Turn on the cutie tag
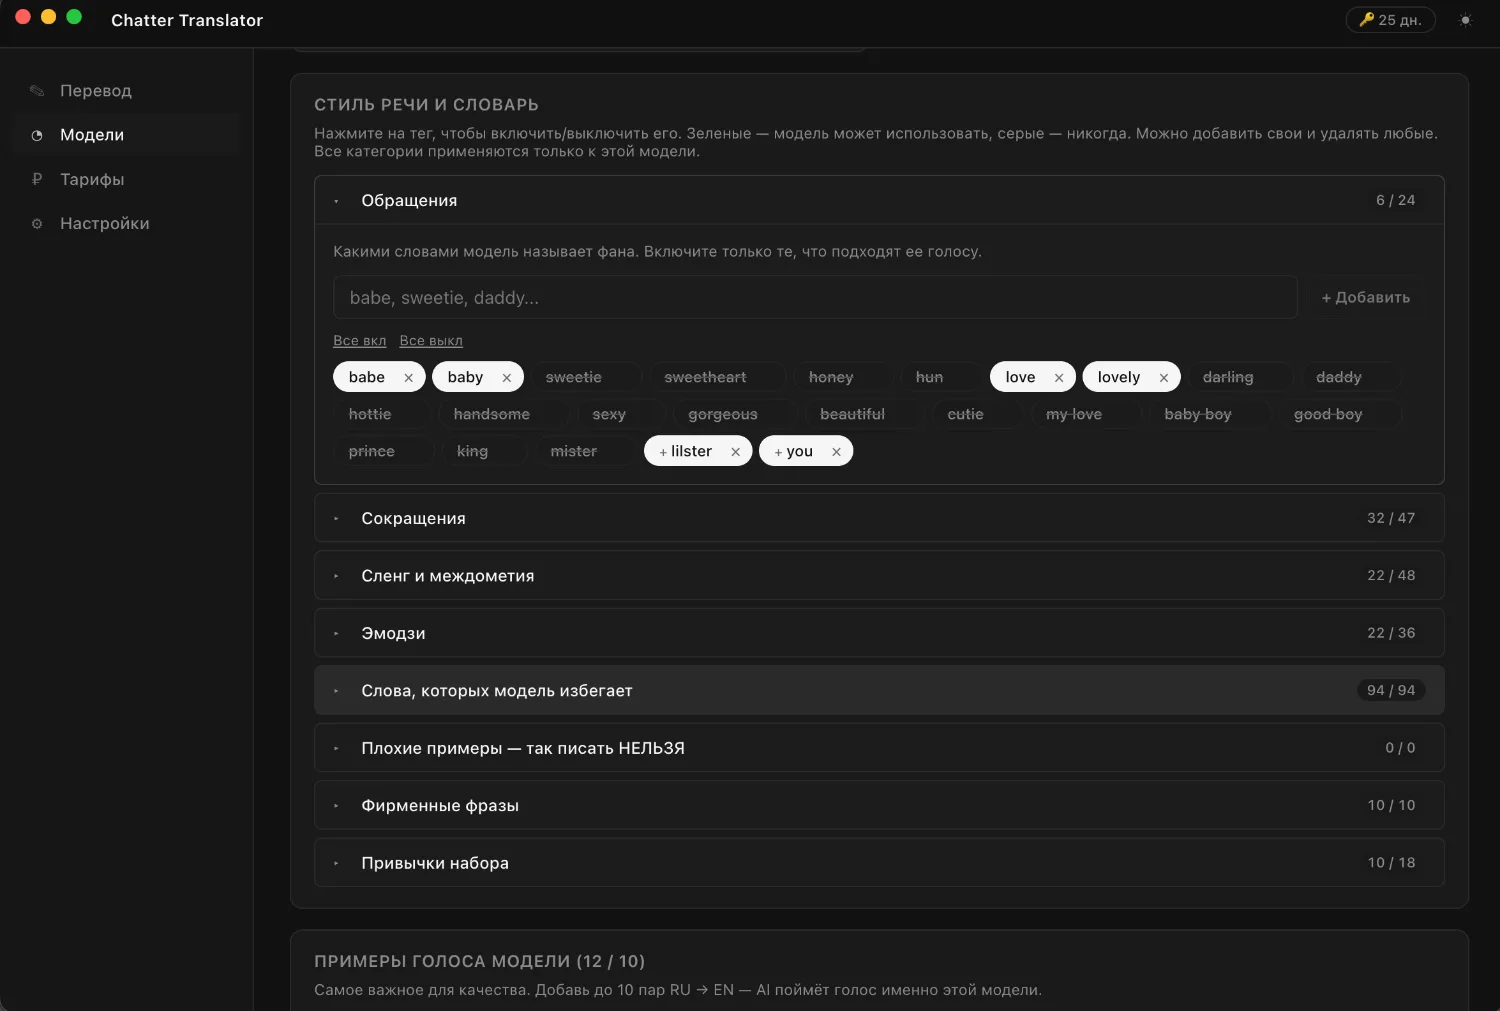1500x1011 pixels. click(x=977, y=414)
